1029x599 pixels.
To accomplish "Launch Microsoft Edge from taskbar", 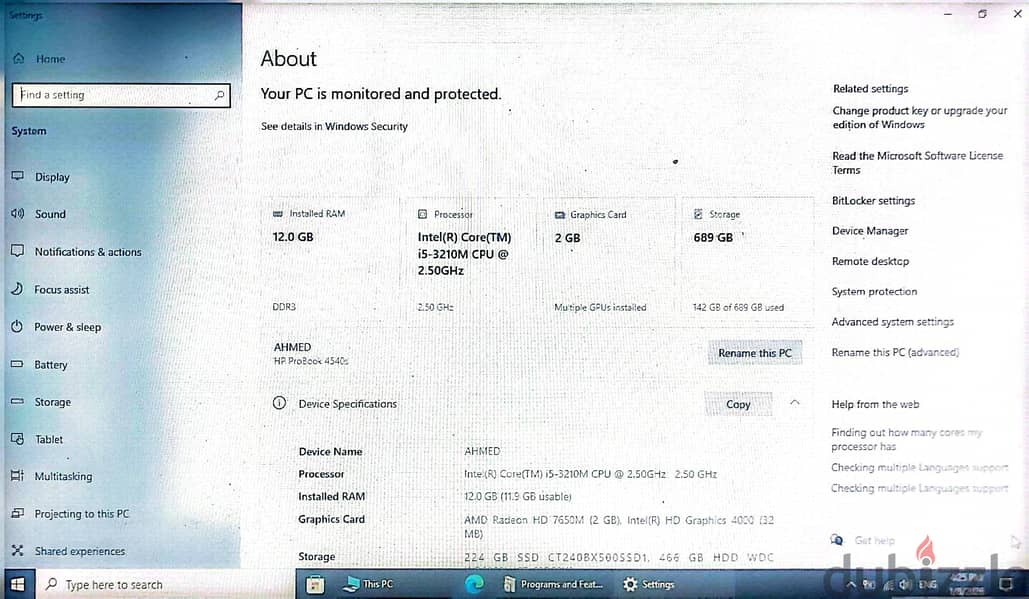I will 474,584.
